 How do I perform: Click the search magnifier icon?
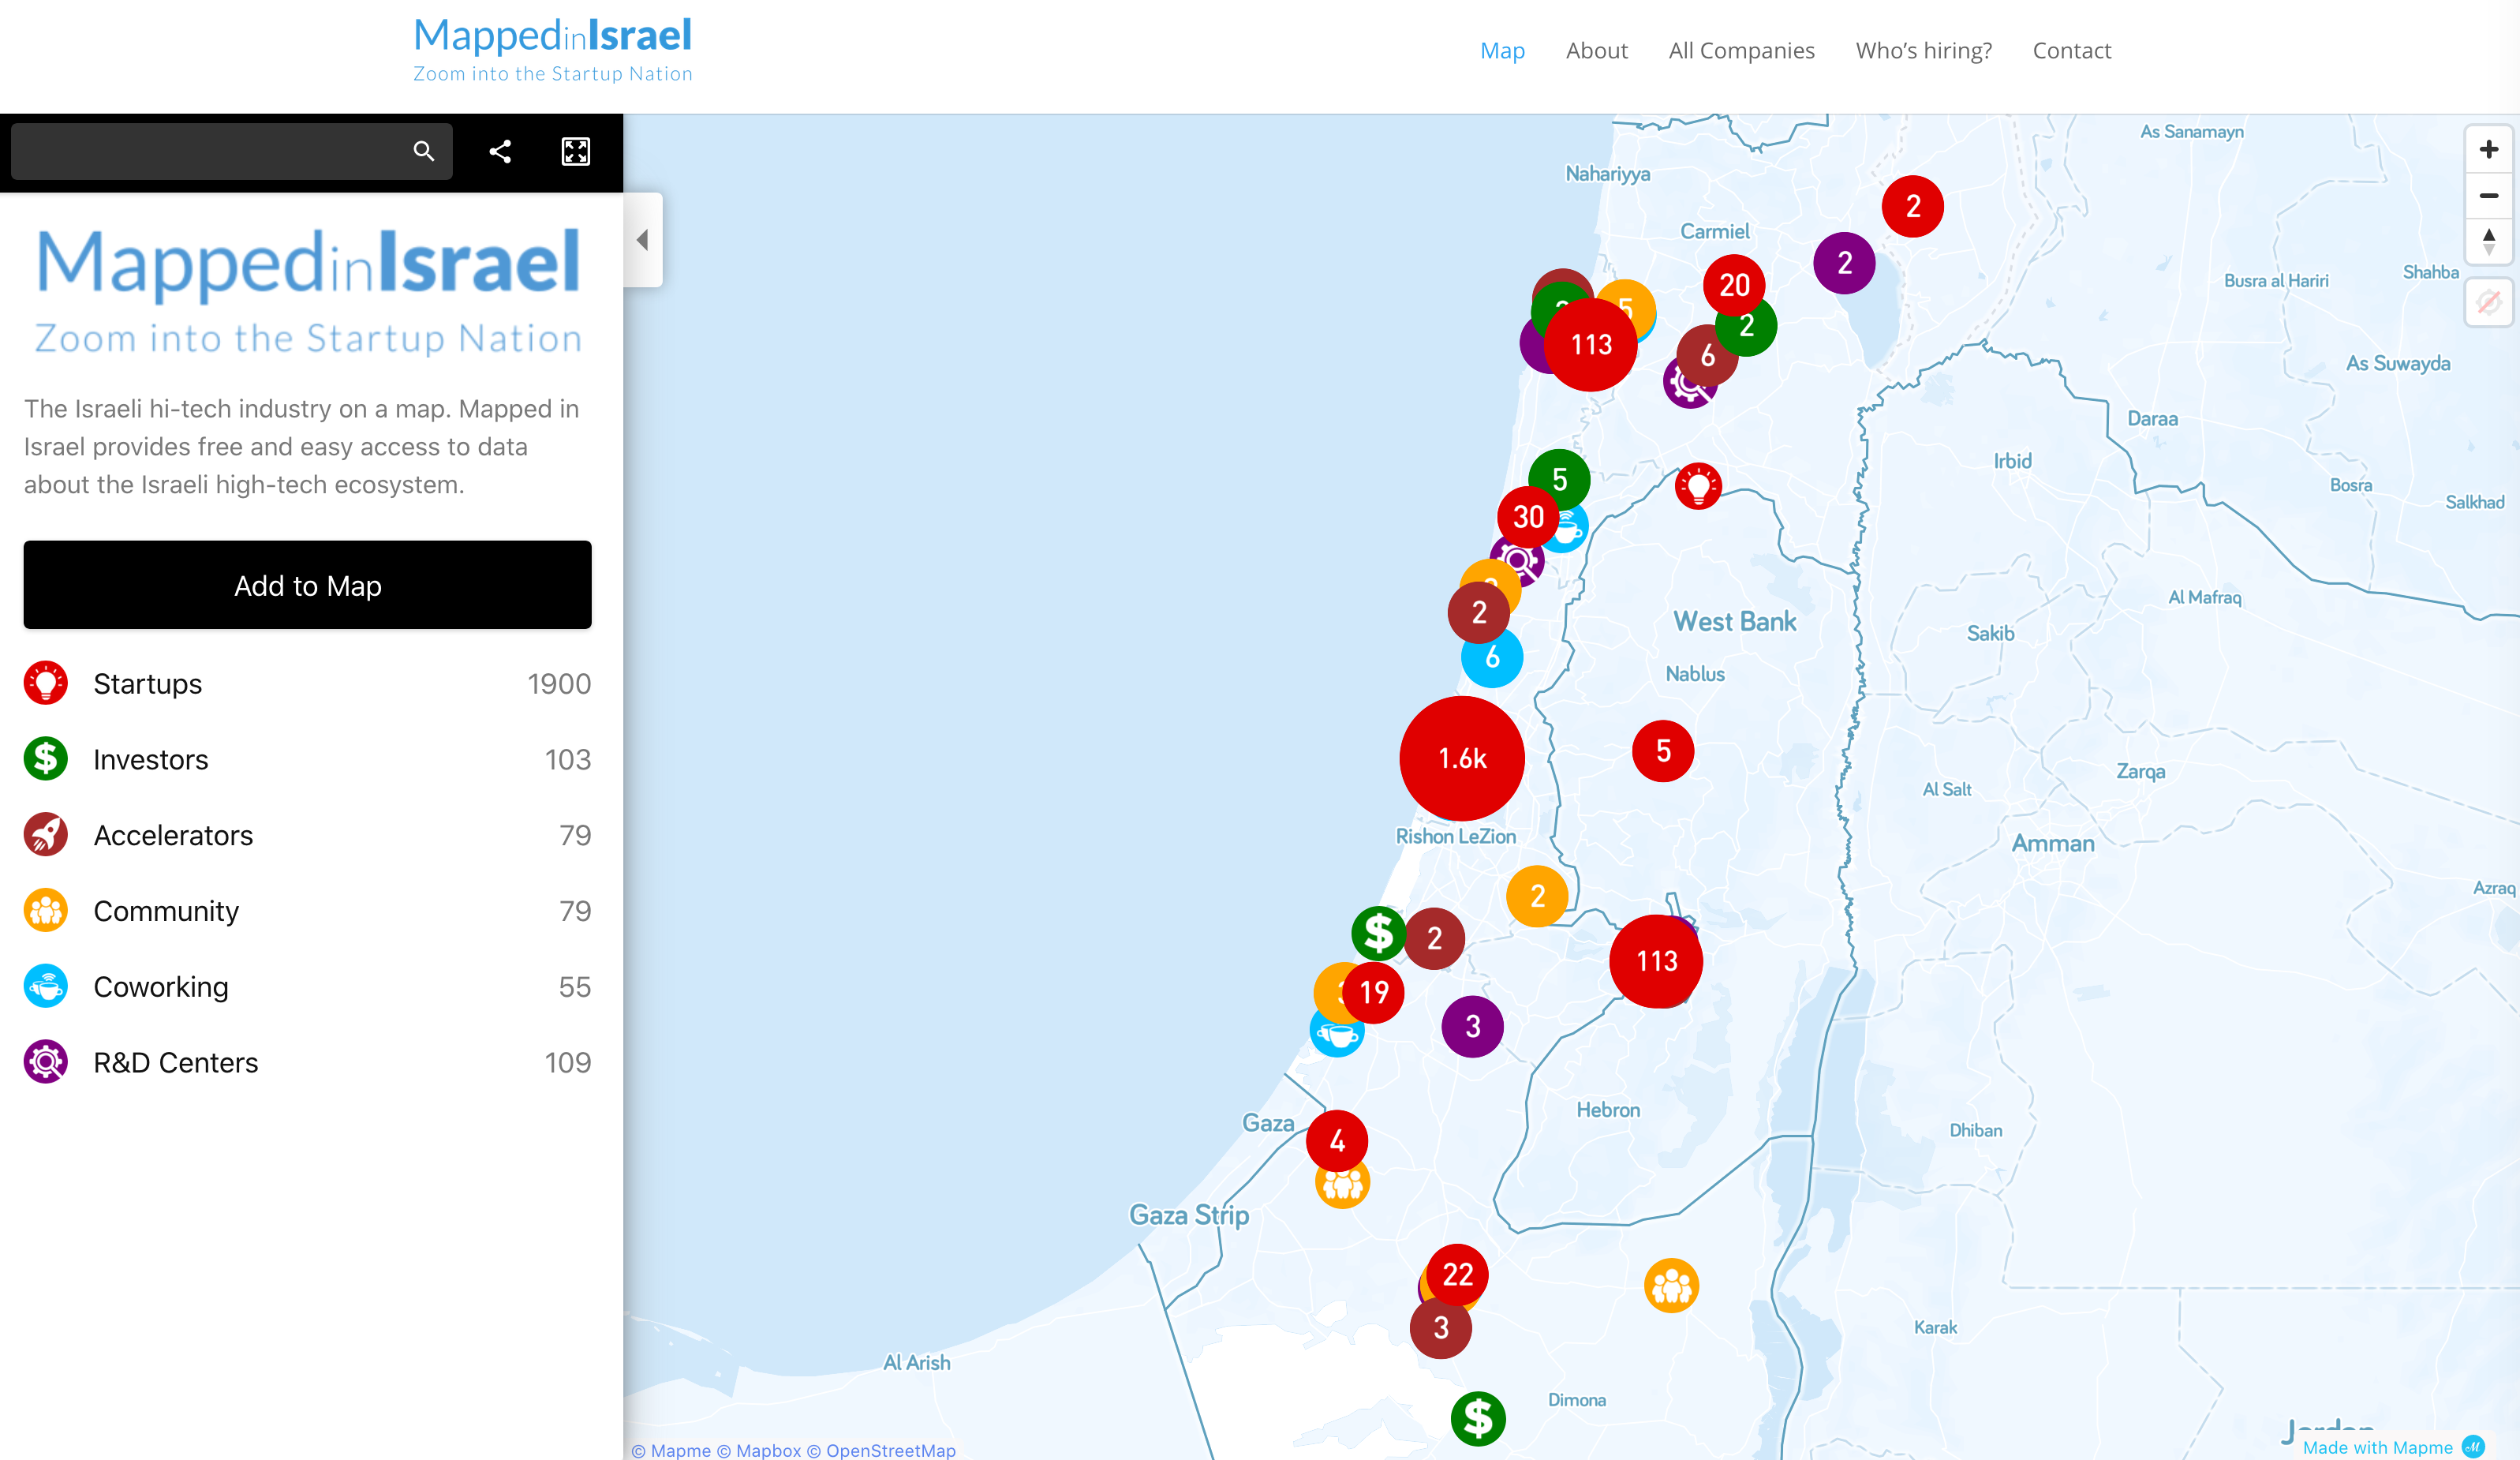click(x=423, y=151)
